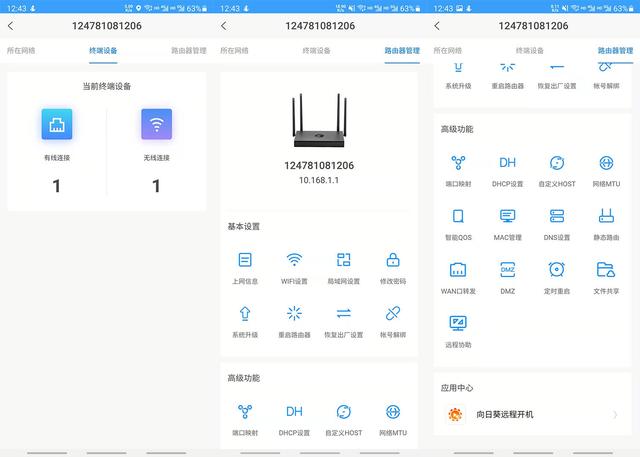Open 系统升级 in the middle screen
640x457 pixels.
coord(245,322)
